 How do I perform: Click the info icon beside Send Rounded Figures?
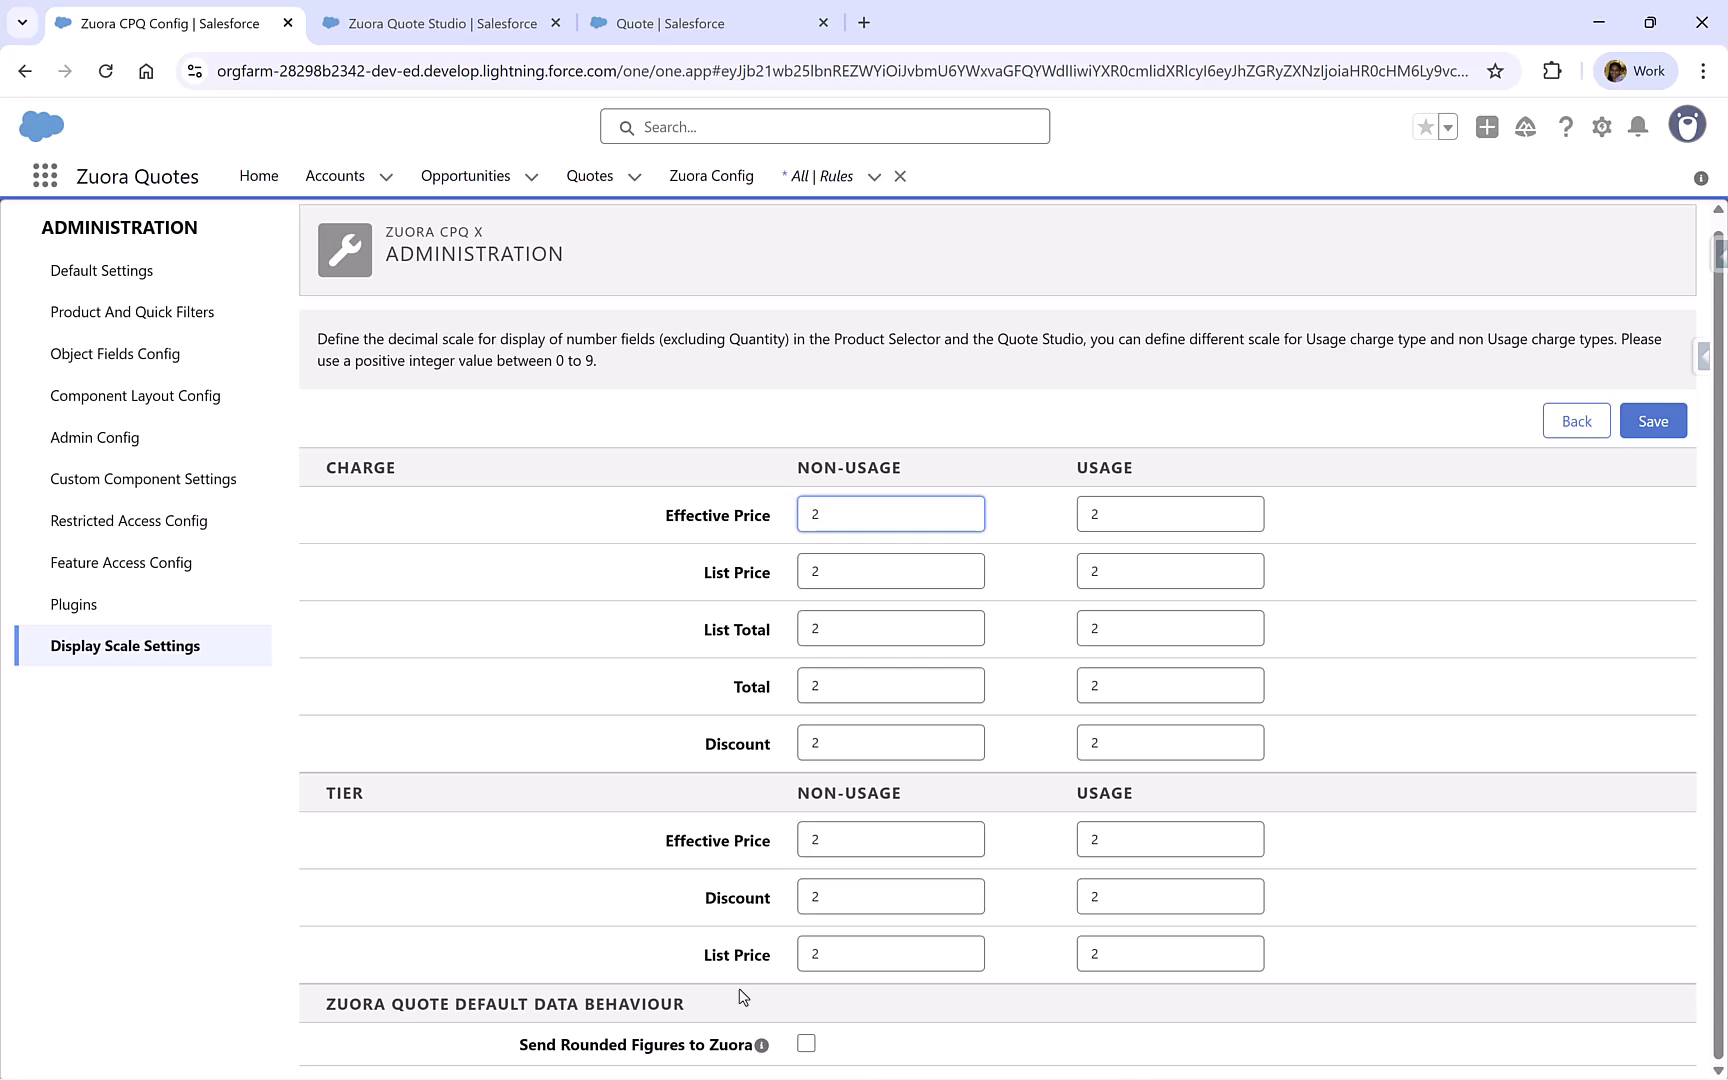[761, 1045]
